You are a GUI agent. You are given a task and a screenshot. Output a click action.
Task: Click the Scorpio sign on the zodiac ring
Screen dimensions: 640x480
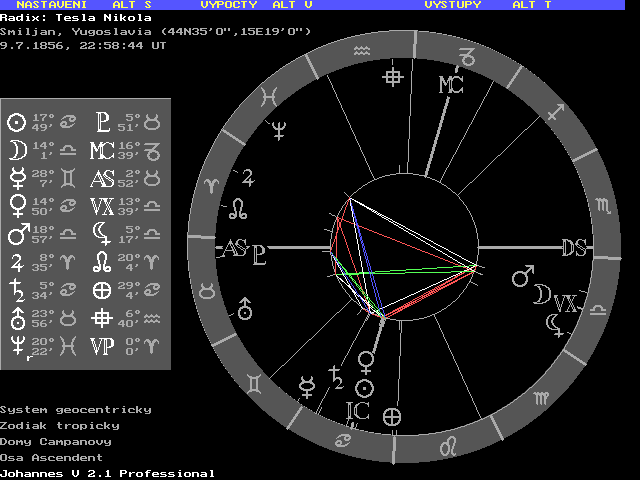(x=601, y=205)
